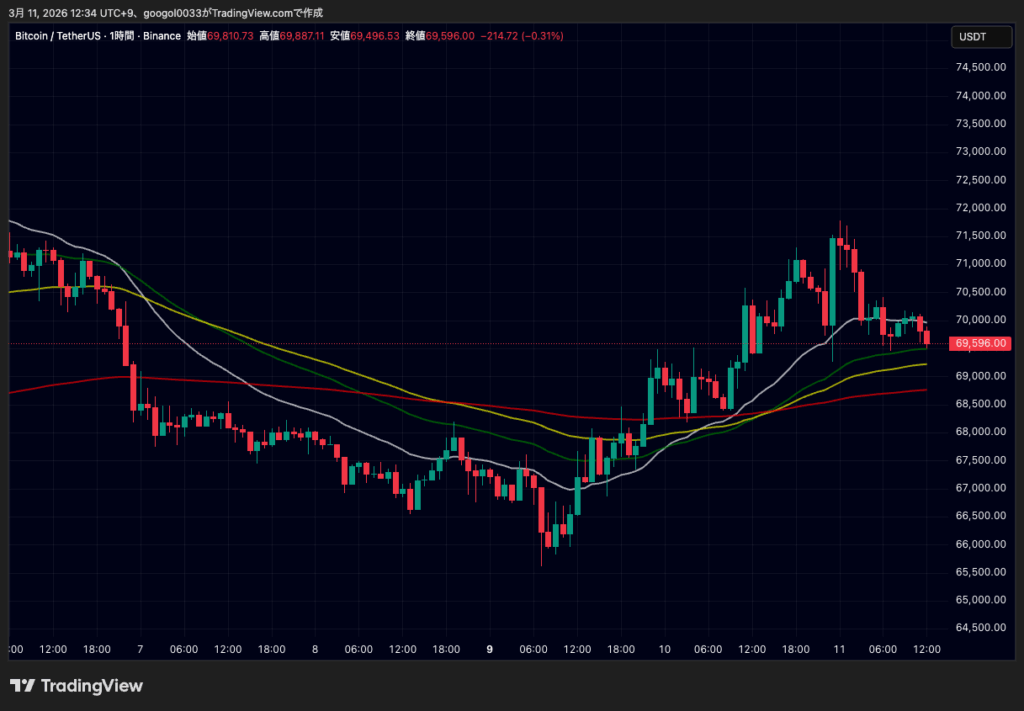Click the red 69,596.00 current price label
1024x711 pixels.
980,343
